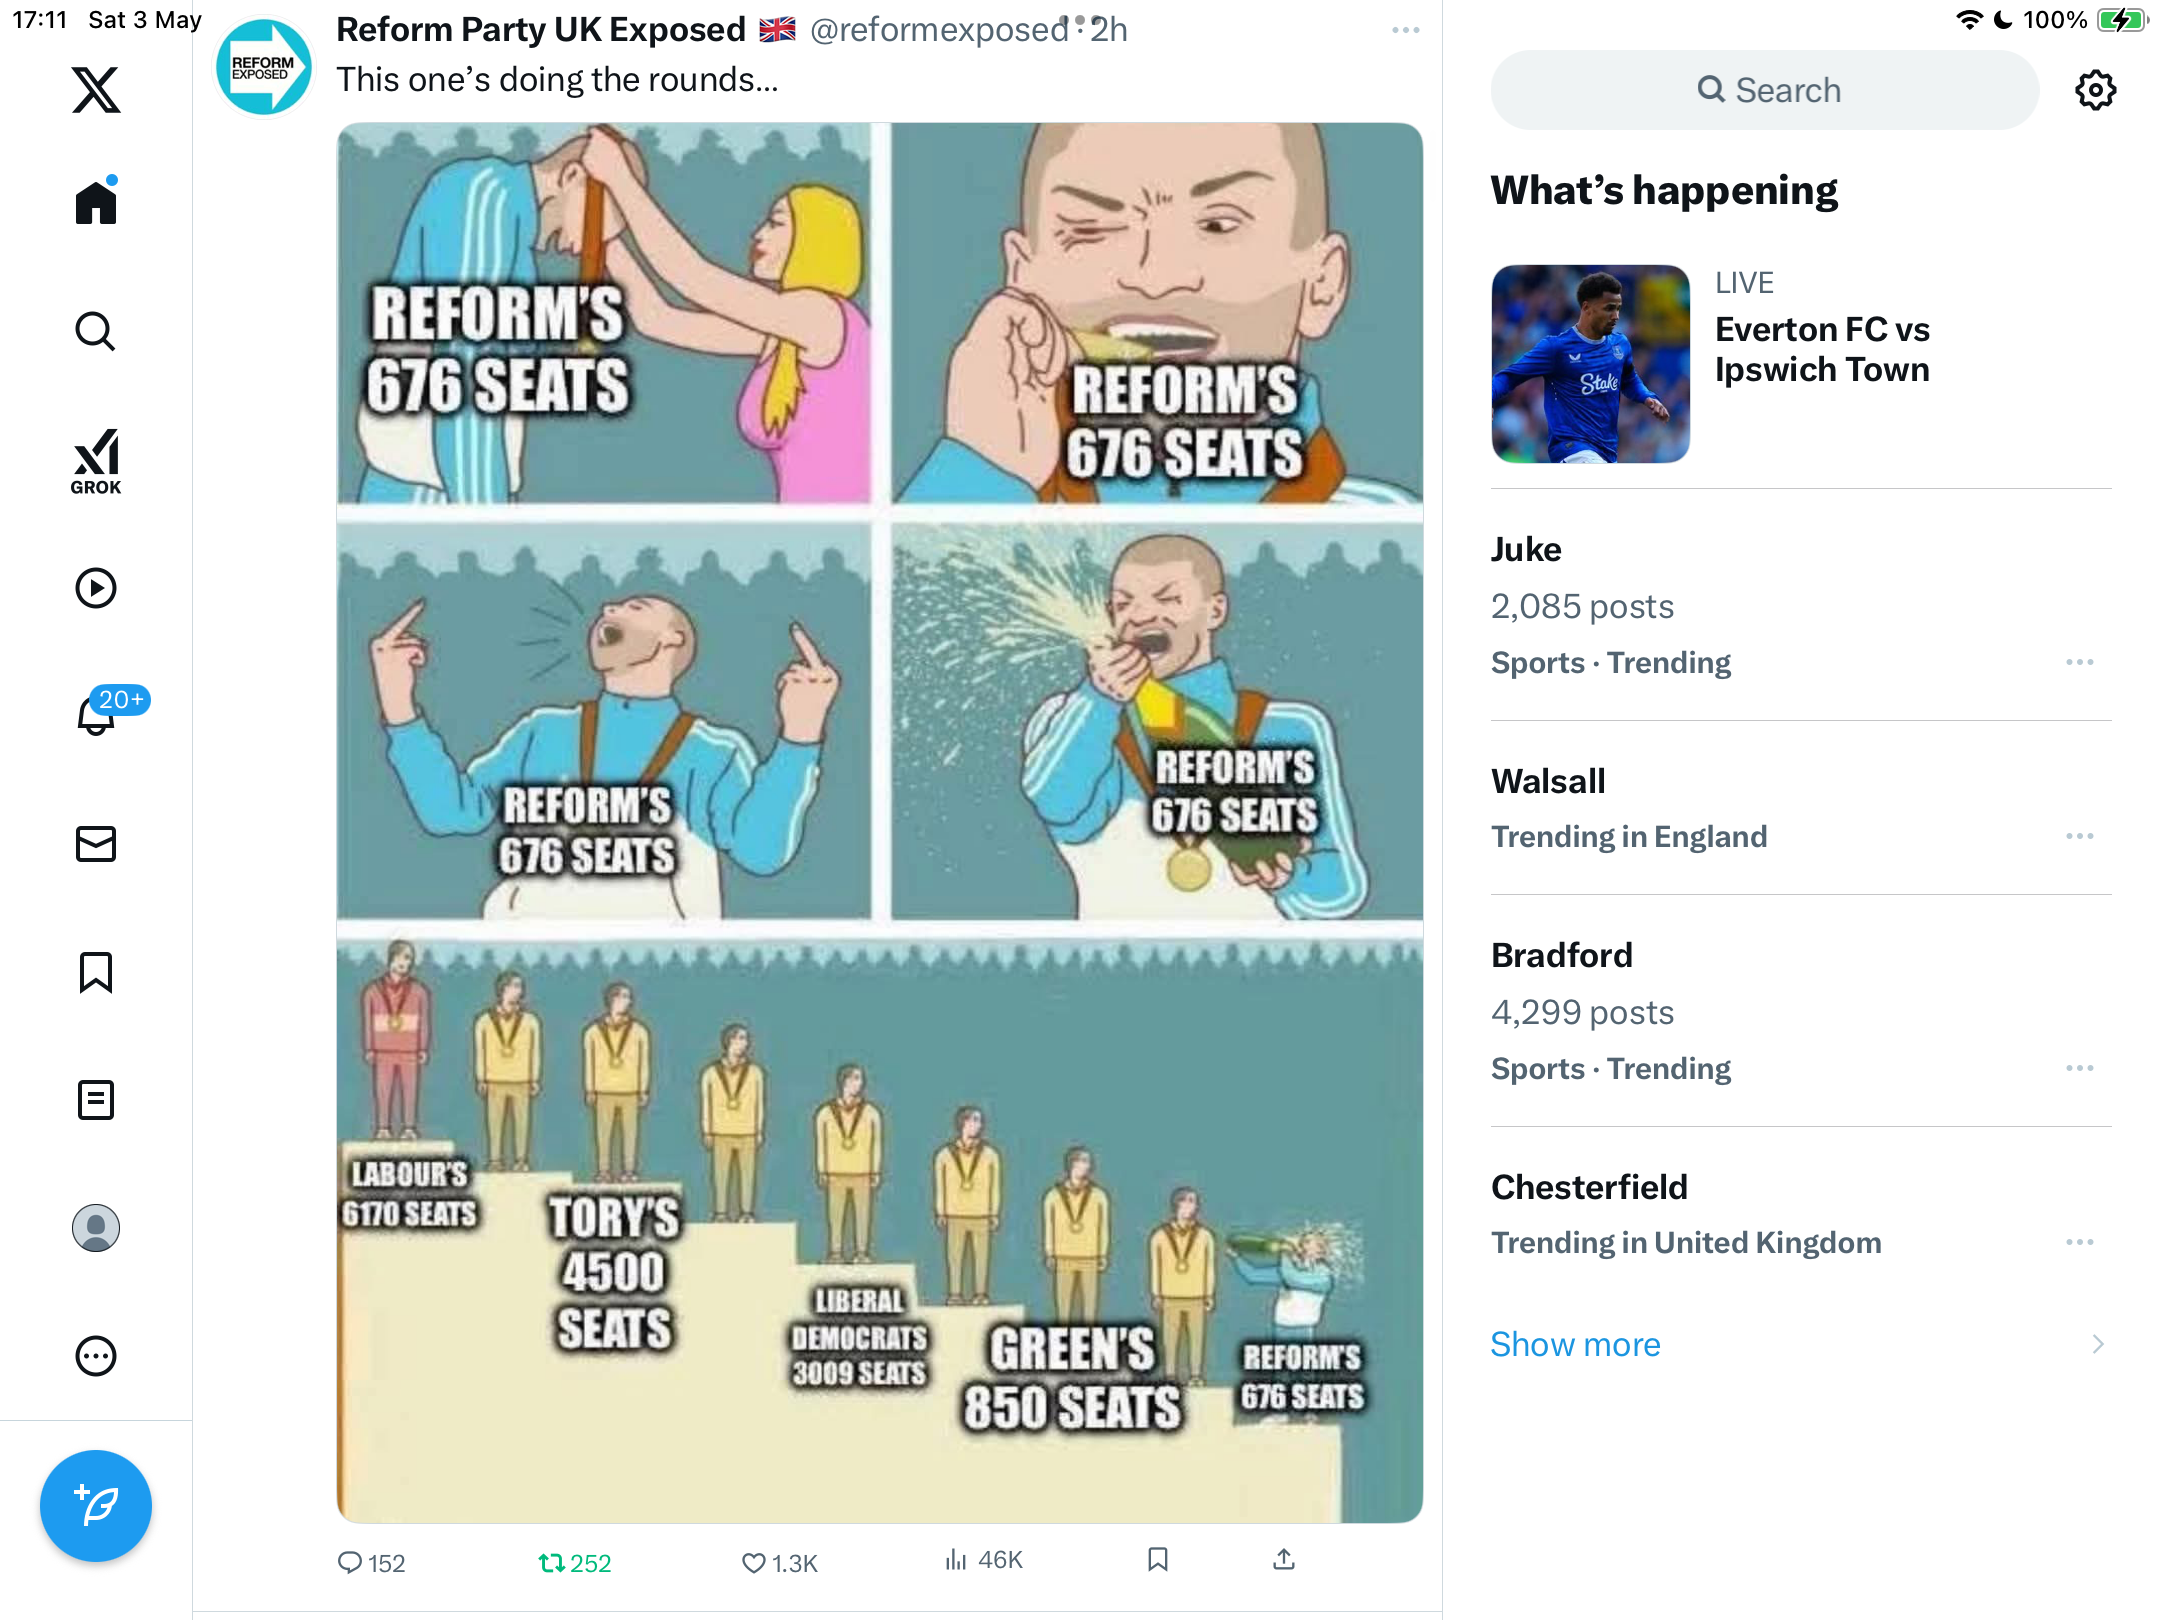
Task: Bookmark the Reform Party UK Exposed post
Action: coord(1158,1559)
